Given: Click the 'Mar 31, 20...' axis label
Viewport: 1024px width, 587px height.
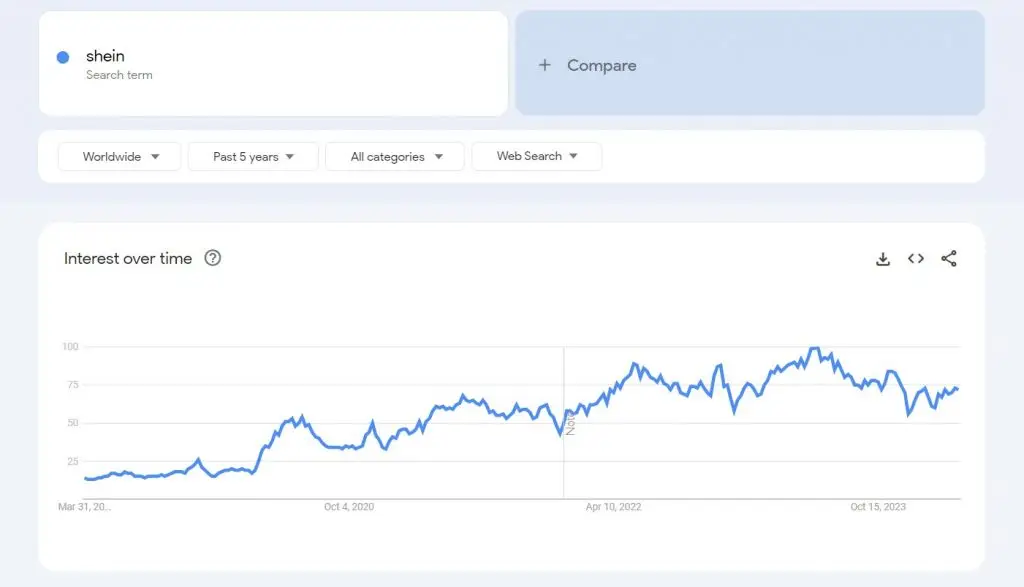Looking at the screenshot, I should tap(84, 507).
